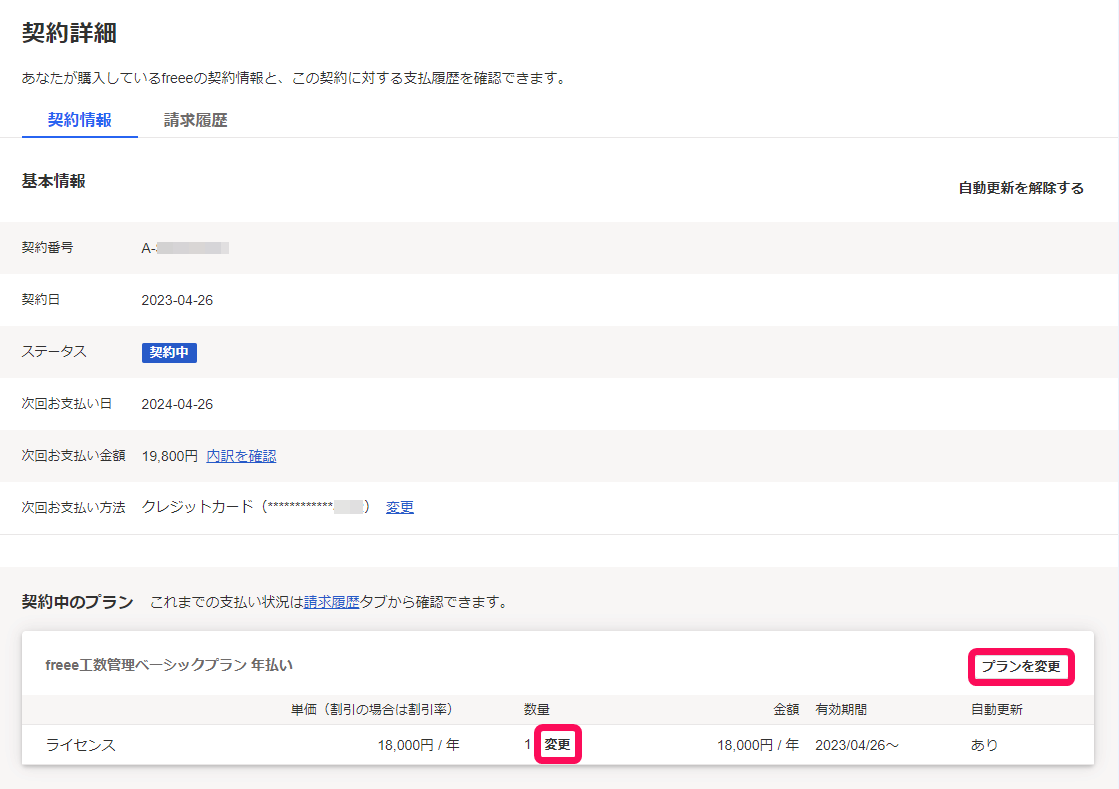This screenshot has height=789, width=1119.
Task: Click the 次回お支払い日 label
Action: [x=67, y=404]
